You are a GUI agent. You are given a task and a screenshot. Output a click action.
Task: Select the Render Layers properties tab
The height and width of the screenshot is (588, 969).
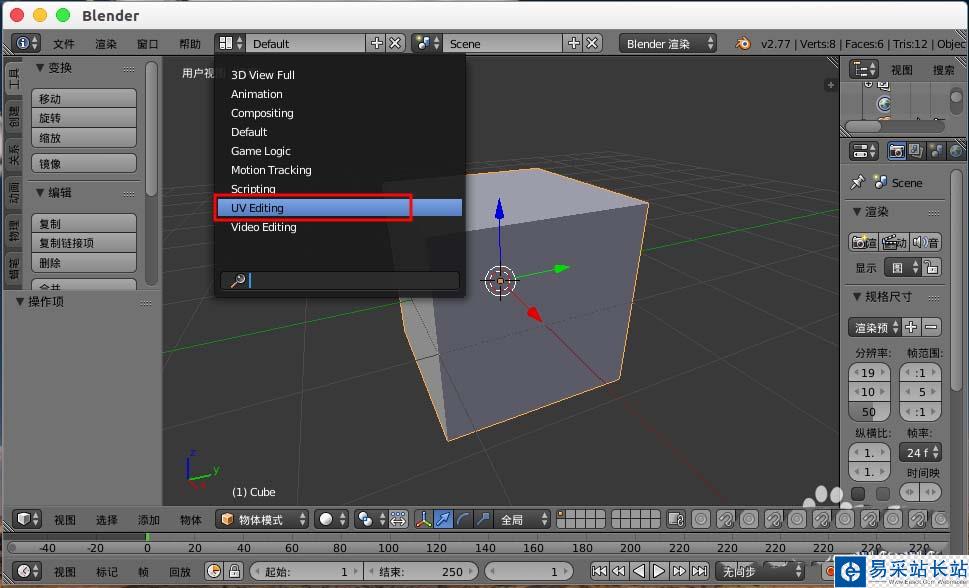pos(916,151)
